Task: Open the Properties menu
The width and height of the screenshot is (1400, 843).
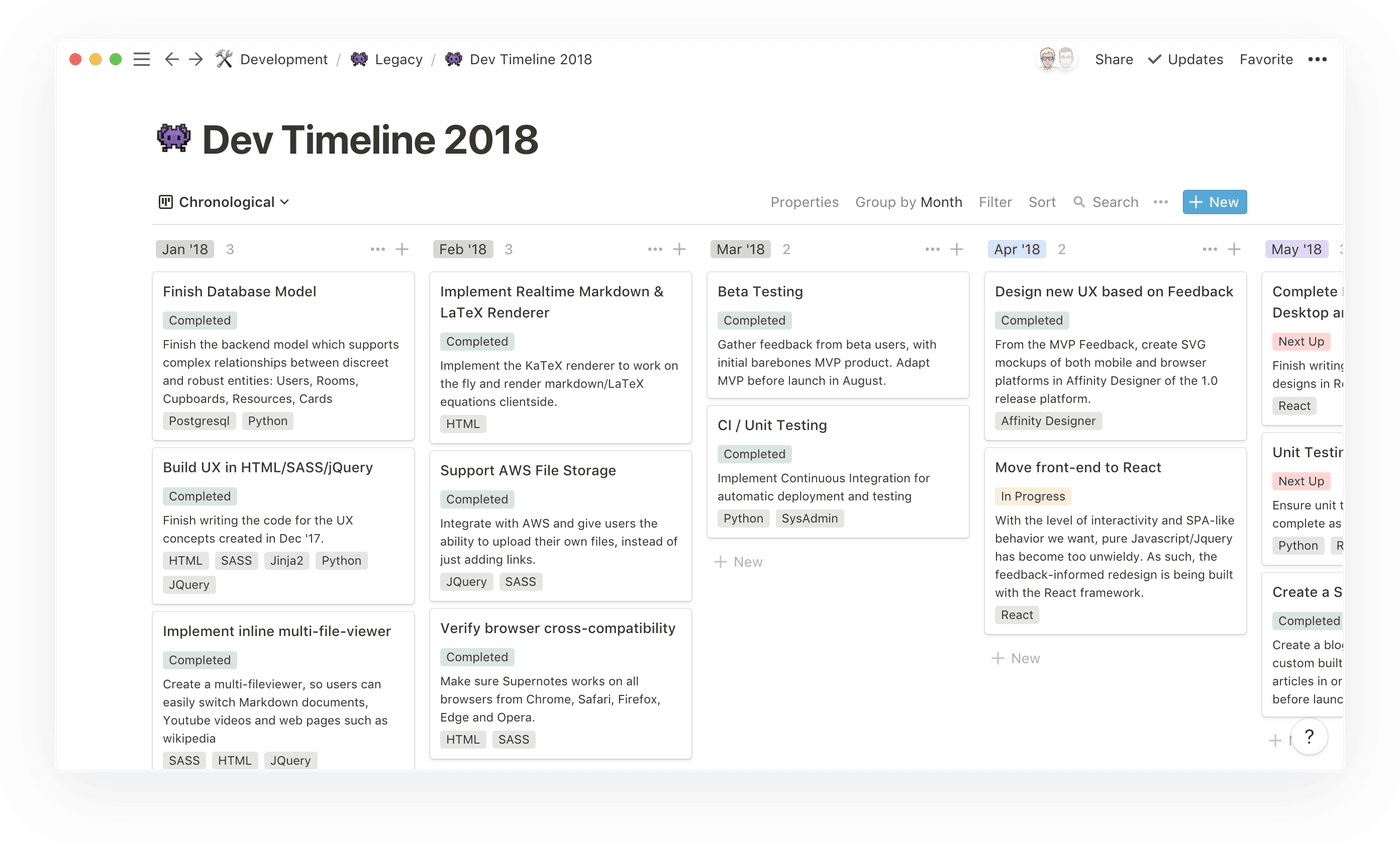Action: (x=804, y=202)
